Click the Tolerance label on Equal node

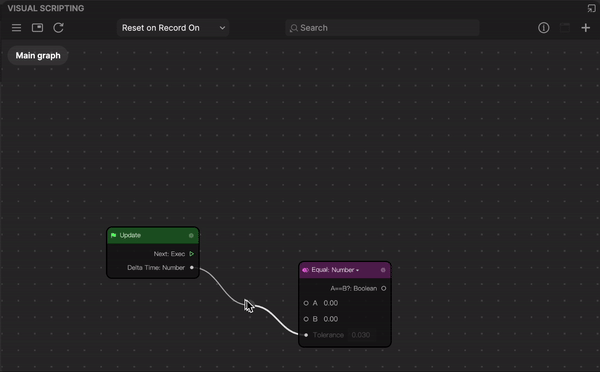328,335
